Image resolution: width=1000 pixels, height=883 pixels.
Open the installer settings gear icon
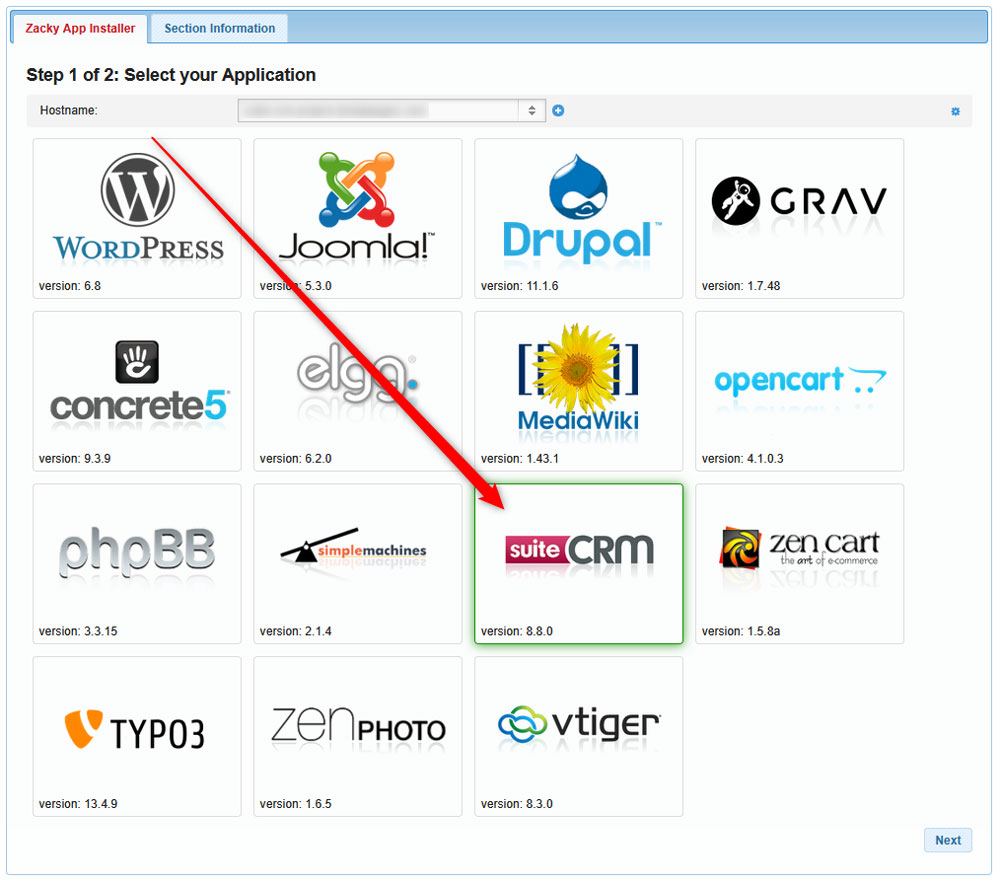pyautogui.click(x=955, y=111)
